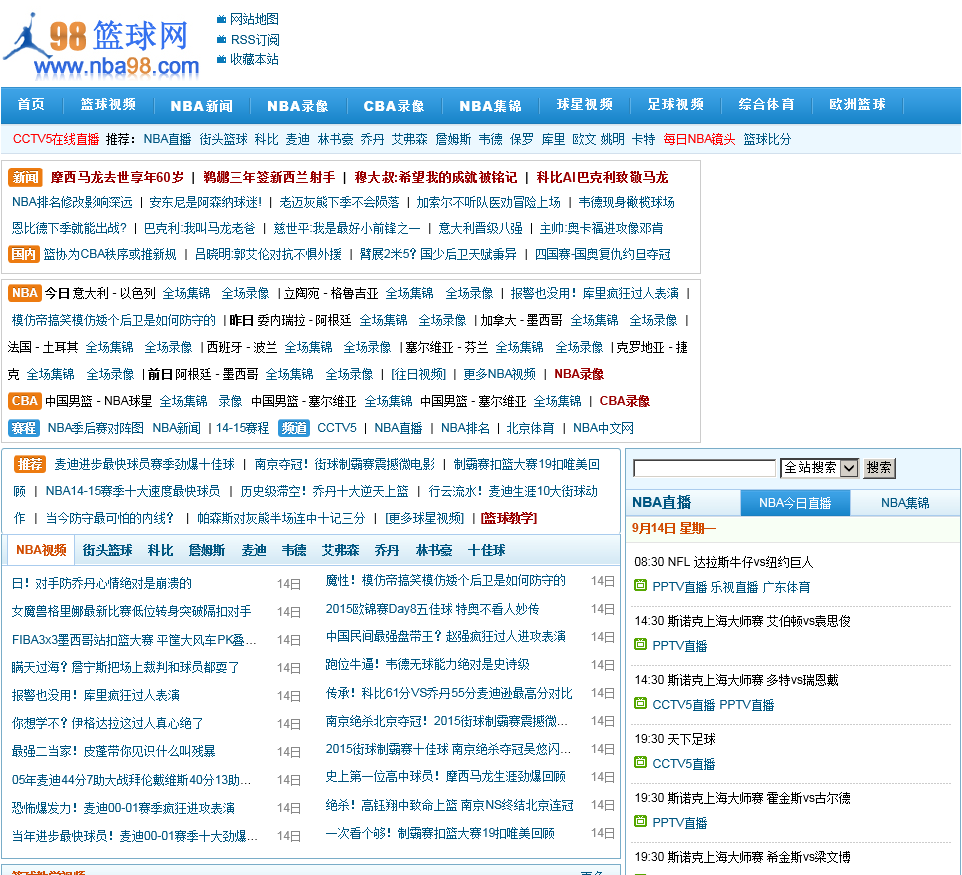Screen dimensions: 962x875
Task: Click the search text input field
Action: click(x=704, y=469)
